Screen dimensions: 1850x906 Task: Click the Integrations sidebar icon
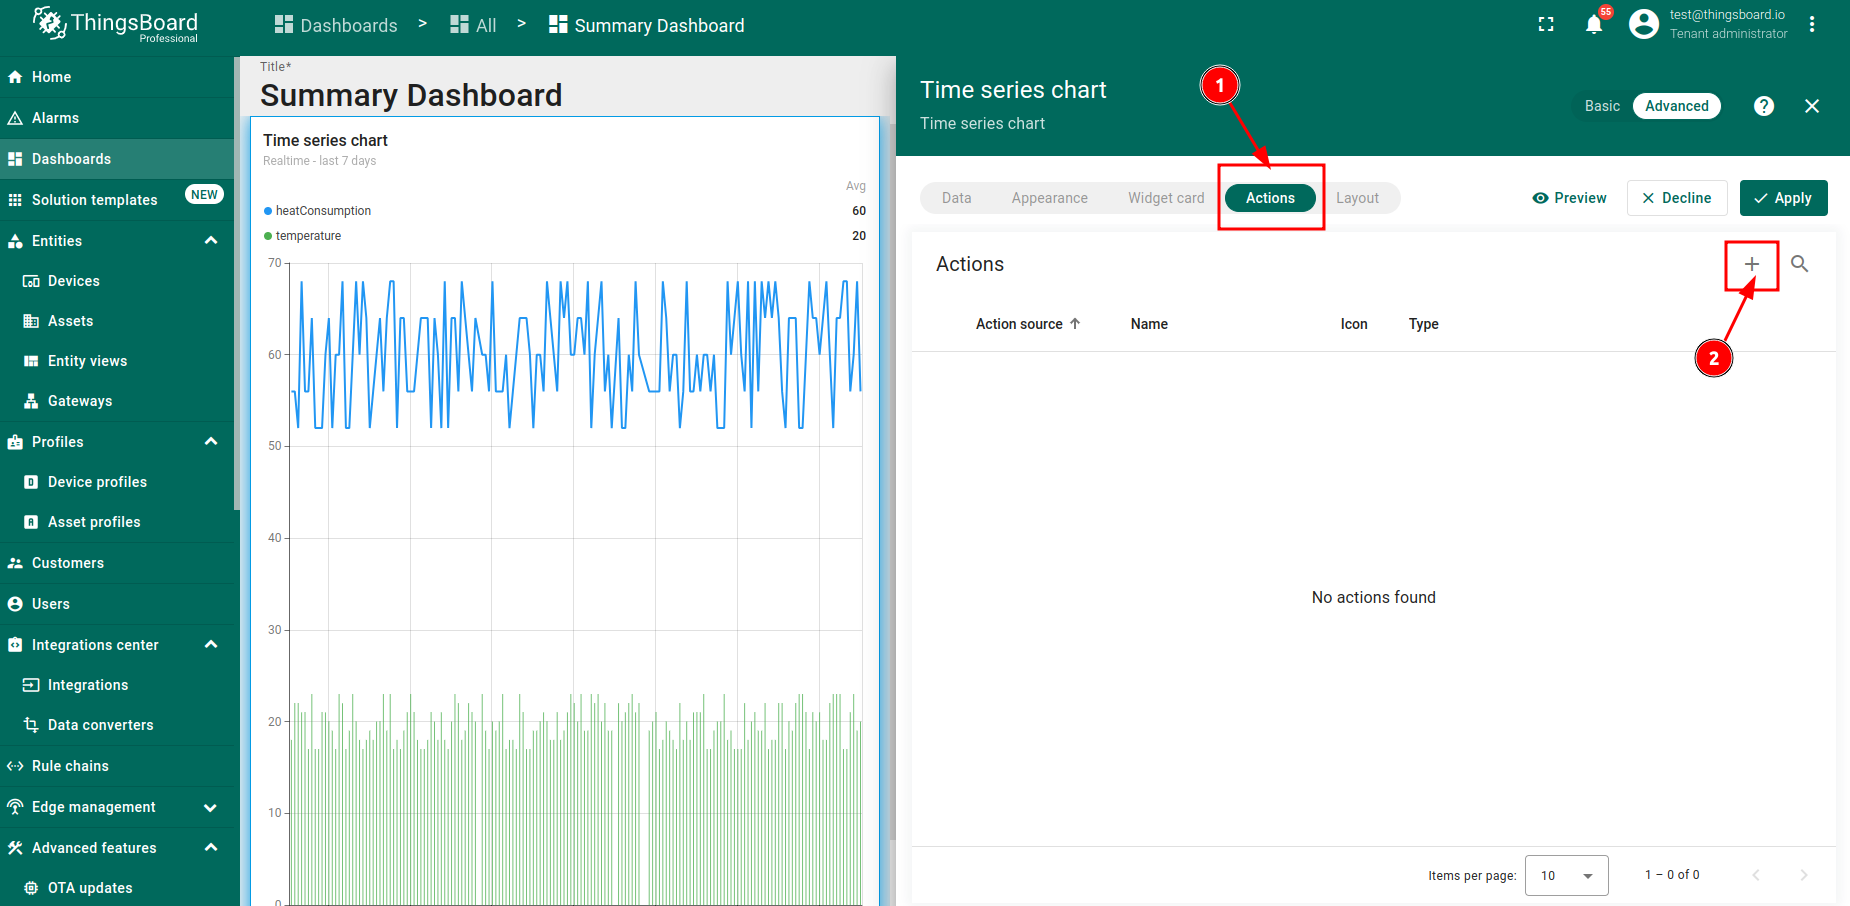tap(31, 685)
